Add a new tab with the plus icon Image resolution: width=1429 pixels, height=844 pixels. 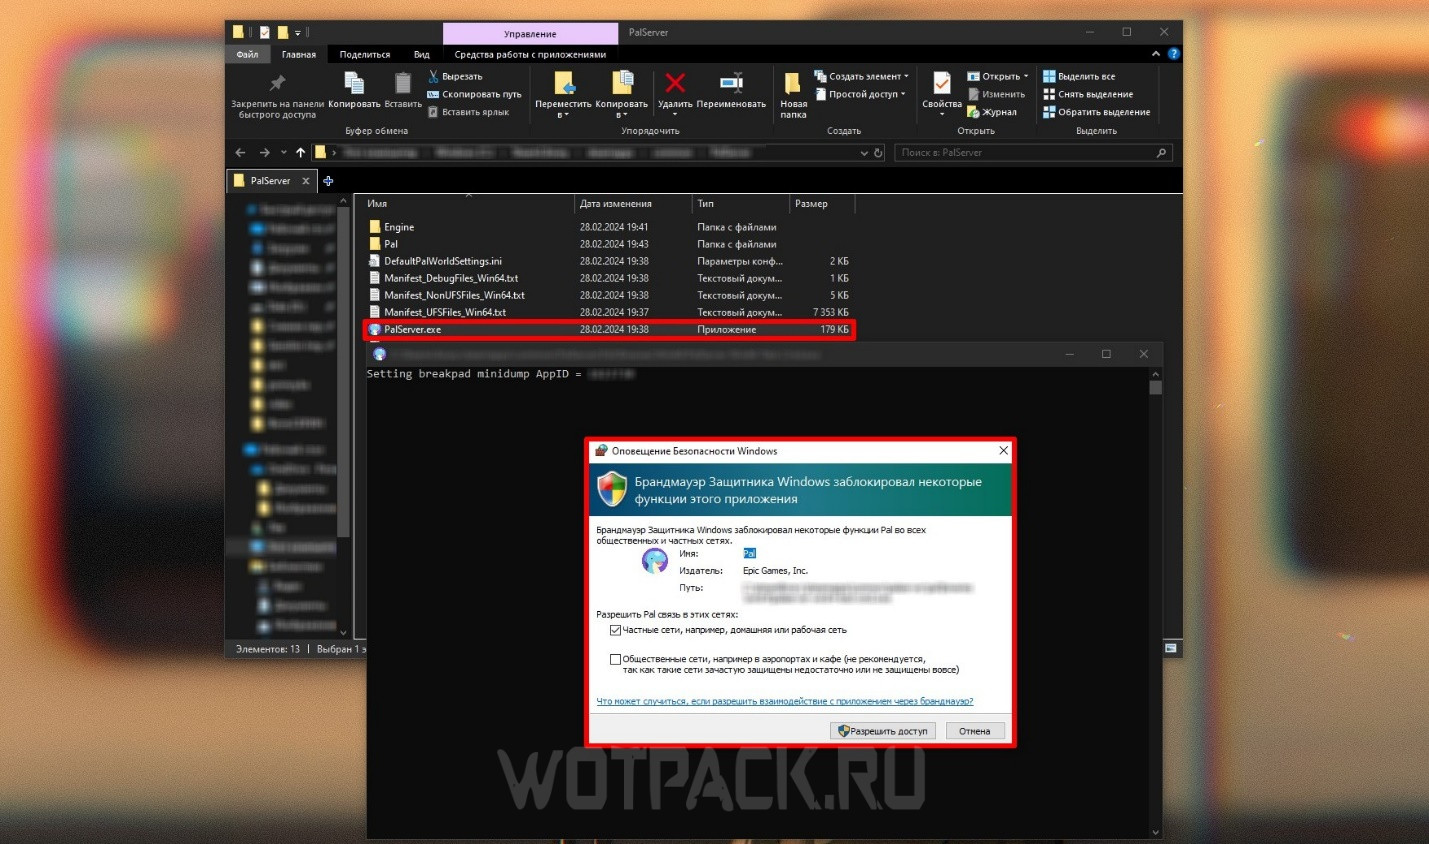(328, 181)
